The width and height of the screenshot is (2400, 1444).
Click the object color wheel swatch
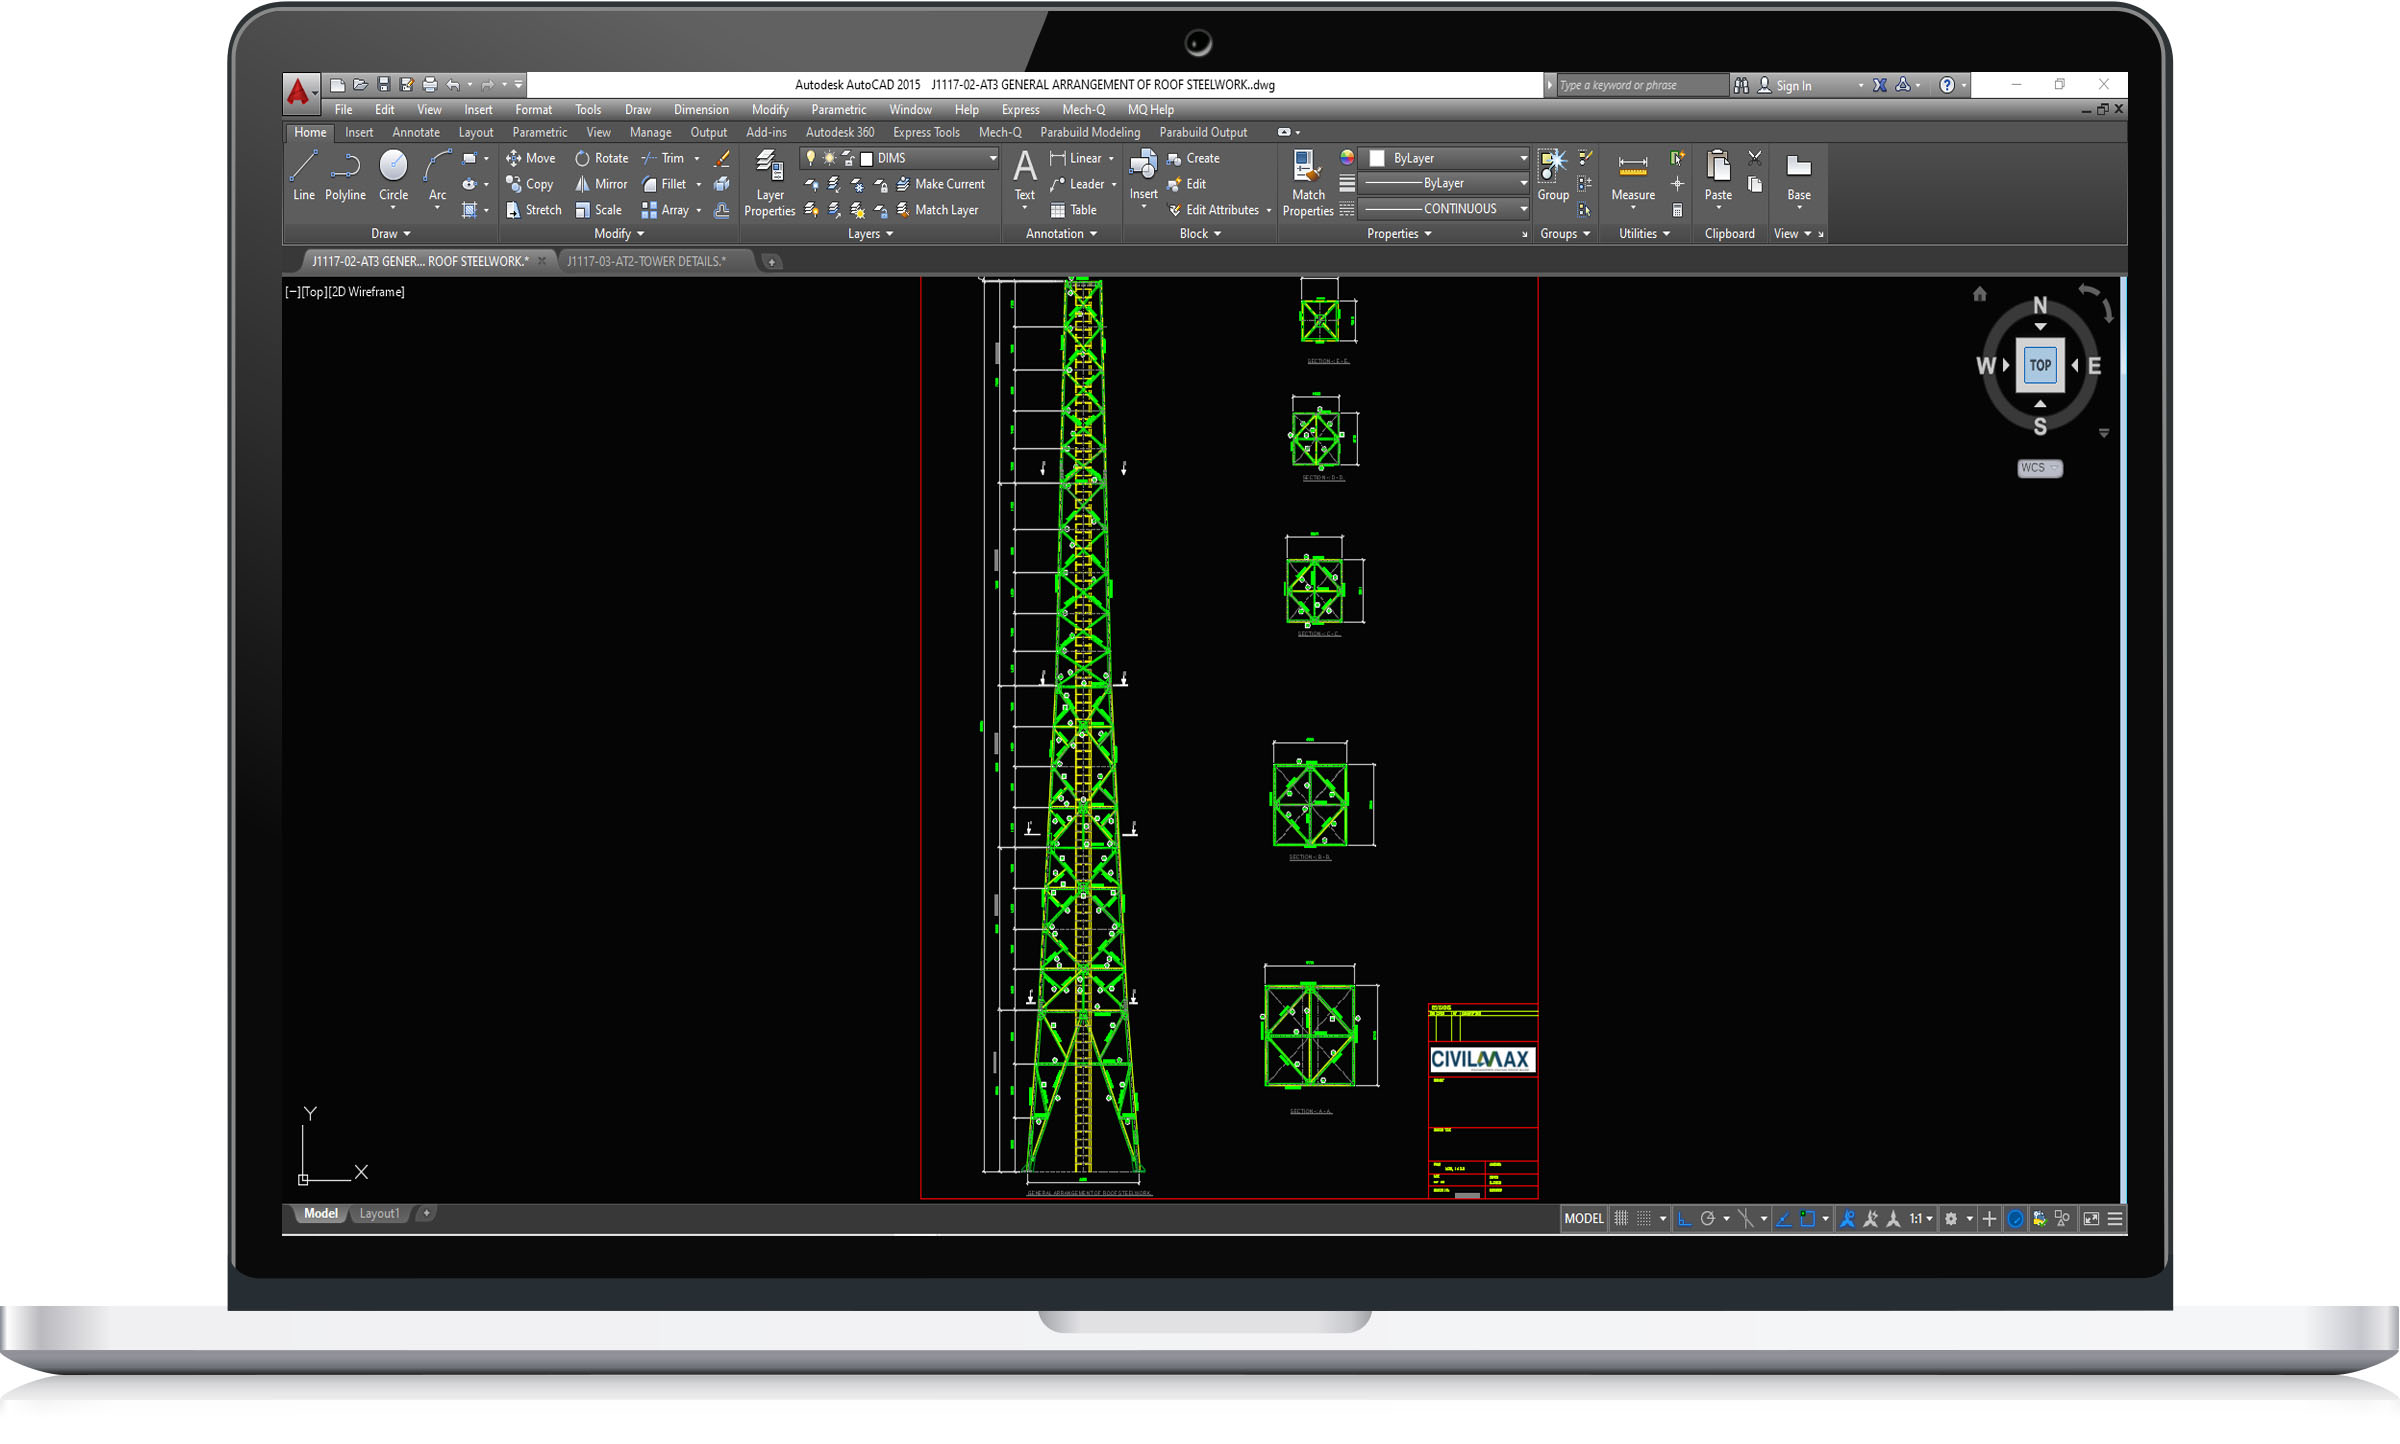1347,157
